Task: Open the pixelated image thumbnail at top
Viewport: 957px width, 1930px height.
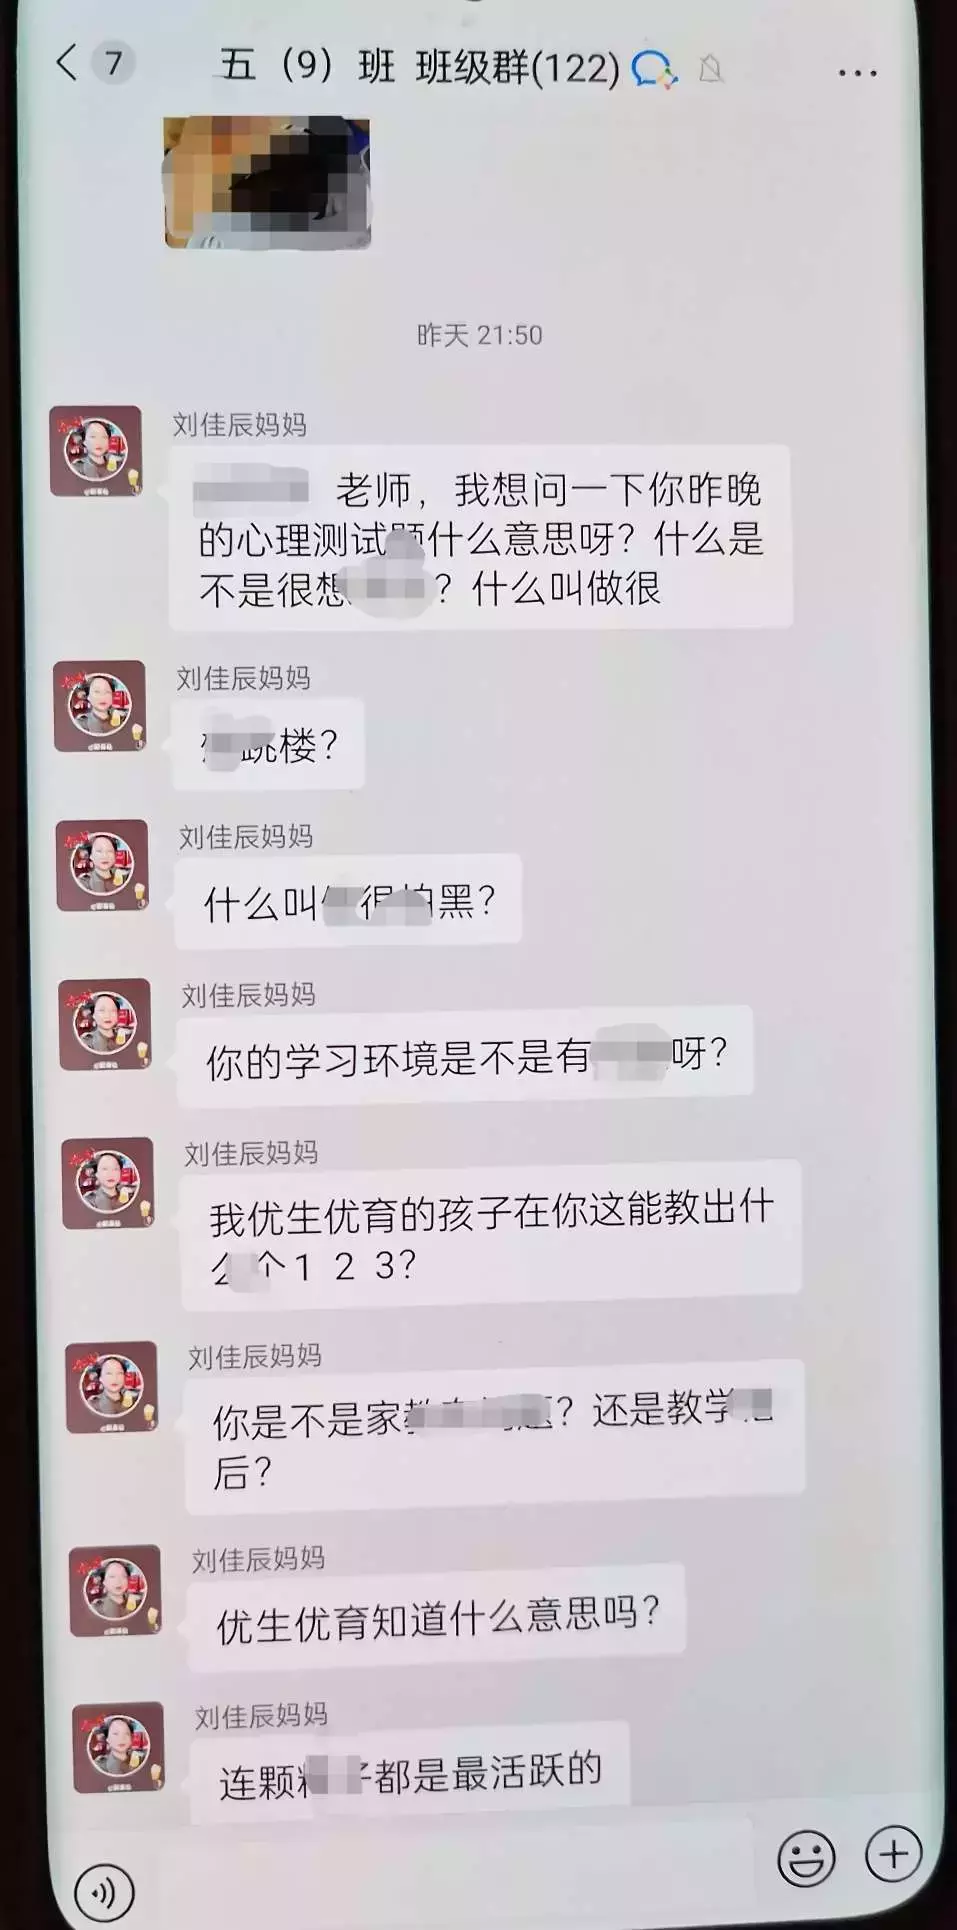Action: pyautogui.click(x=267, y=182)
